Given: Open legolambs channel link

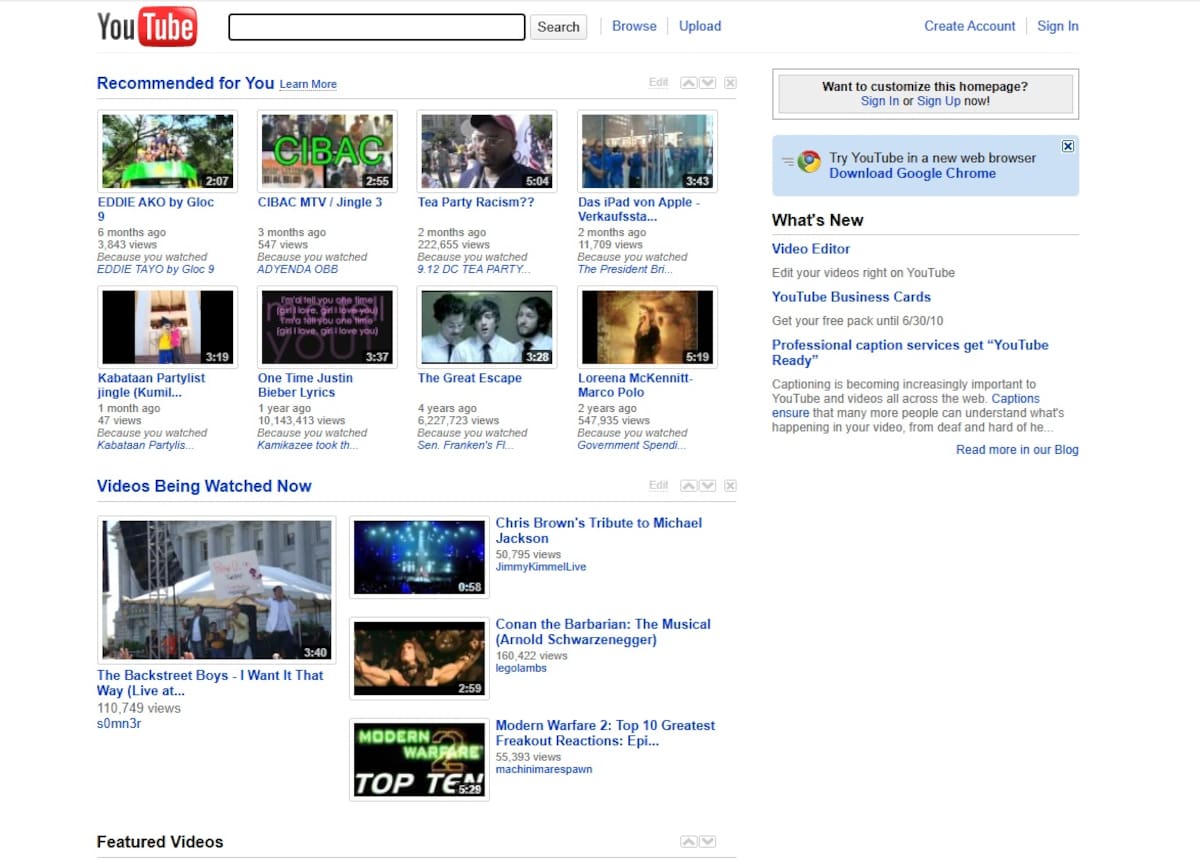Looking at the screenshot, I should (x=521, y=668).
